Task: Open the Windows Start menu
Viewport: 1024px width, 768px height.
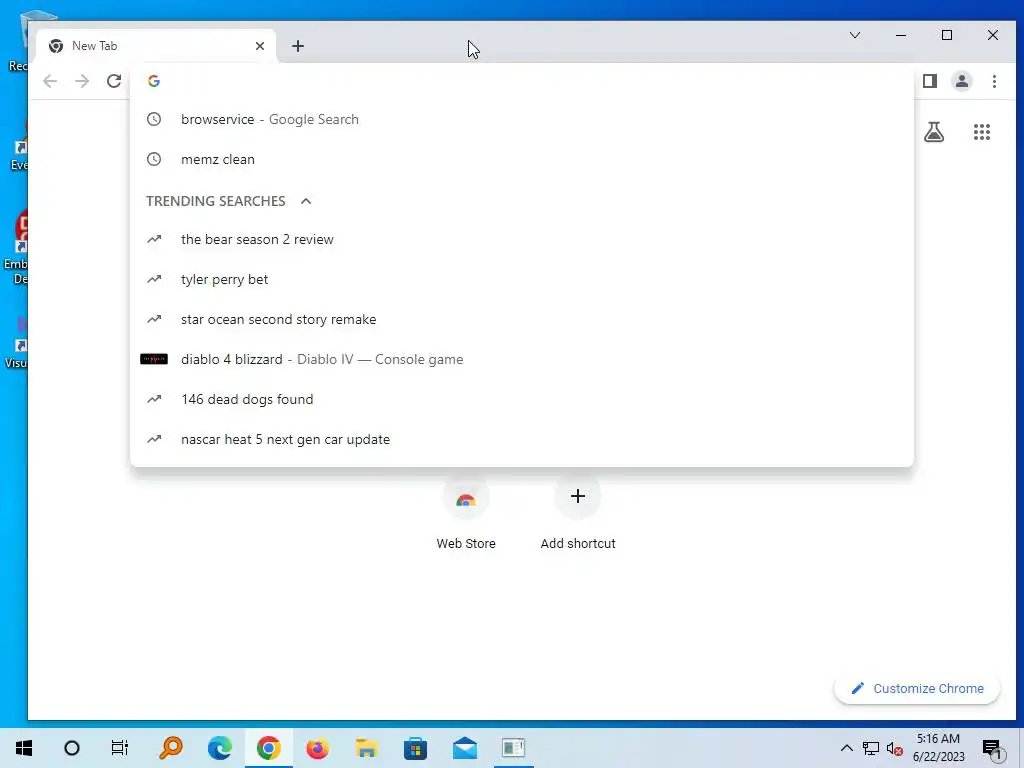Action: (x=24, y=748)
